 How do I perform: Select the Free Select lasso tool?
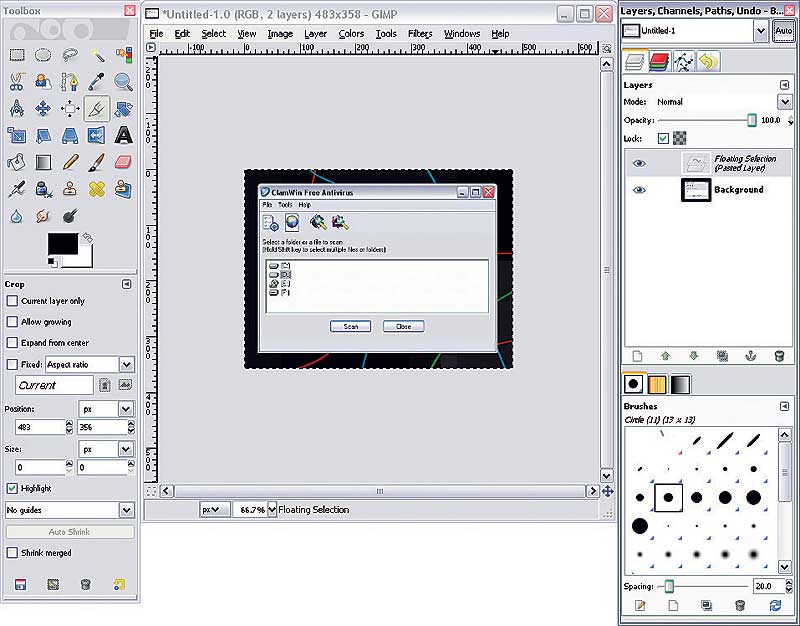click(x=70, y=55)
